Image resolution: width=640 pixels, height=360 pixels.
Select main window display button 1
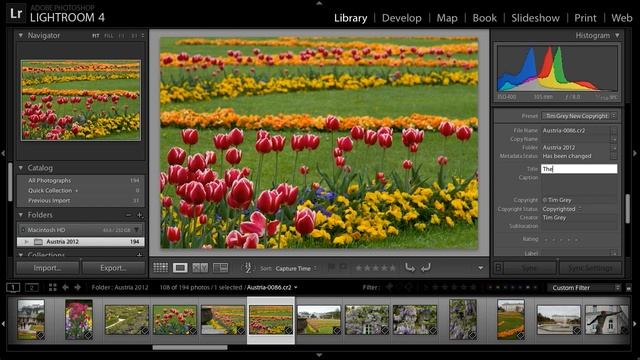coord(13,288)
